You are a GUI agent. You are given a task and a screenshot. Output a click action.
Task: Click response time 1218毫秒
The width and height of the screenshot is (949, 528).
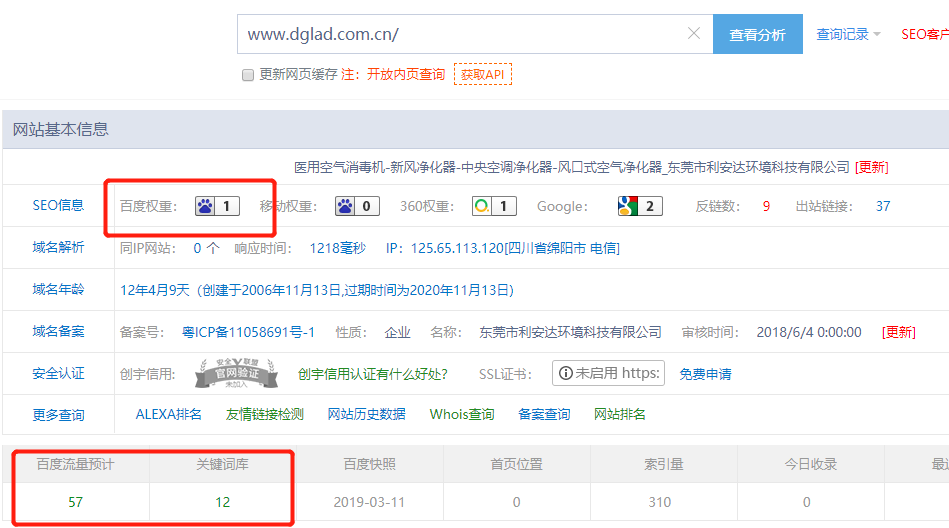338,248
